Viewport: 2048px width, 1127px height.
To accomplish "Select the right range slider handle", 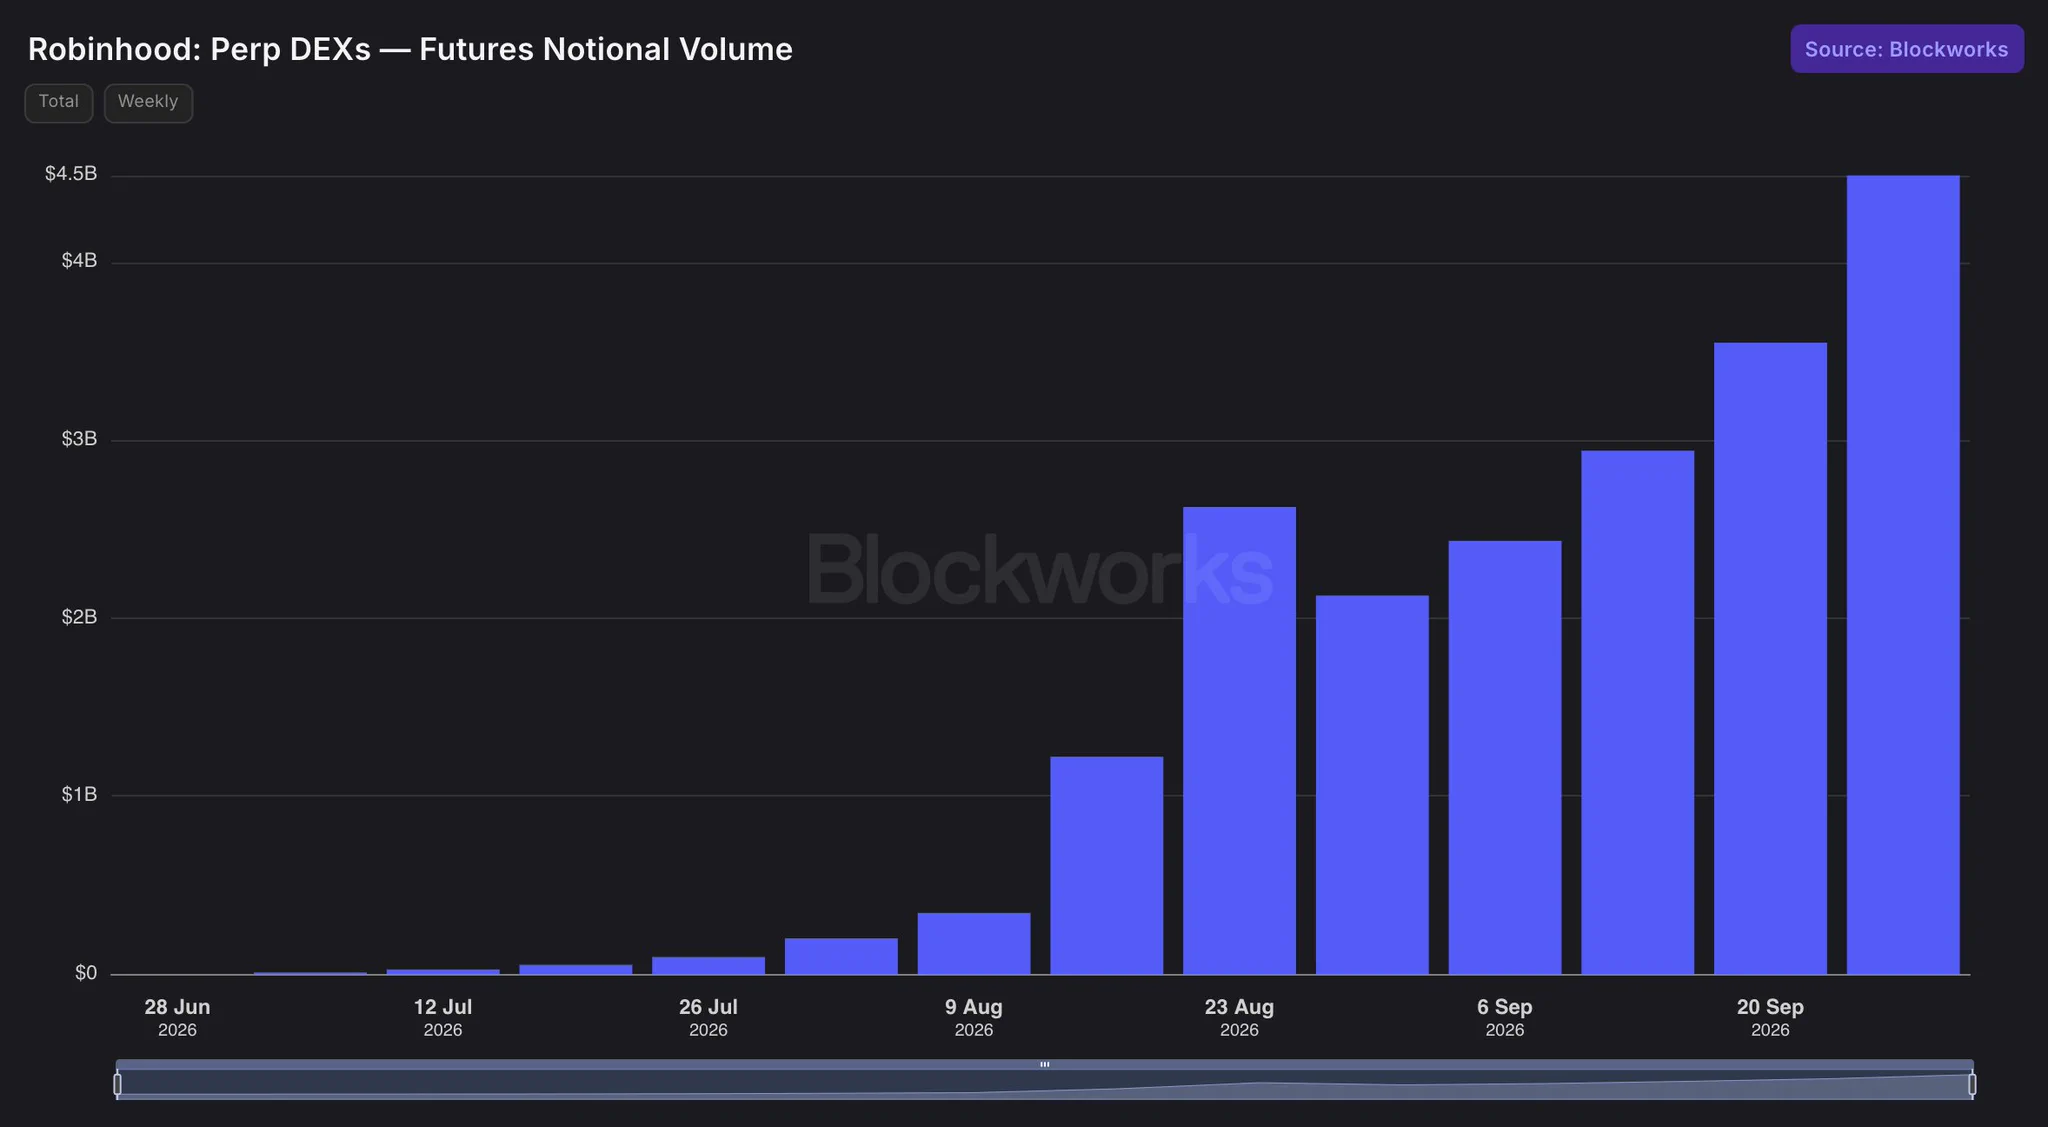I will point(1972,1084).
